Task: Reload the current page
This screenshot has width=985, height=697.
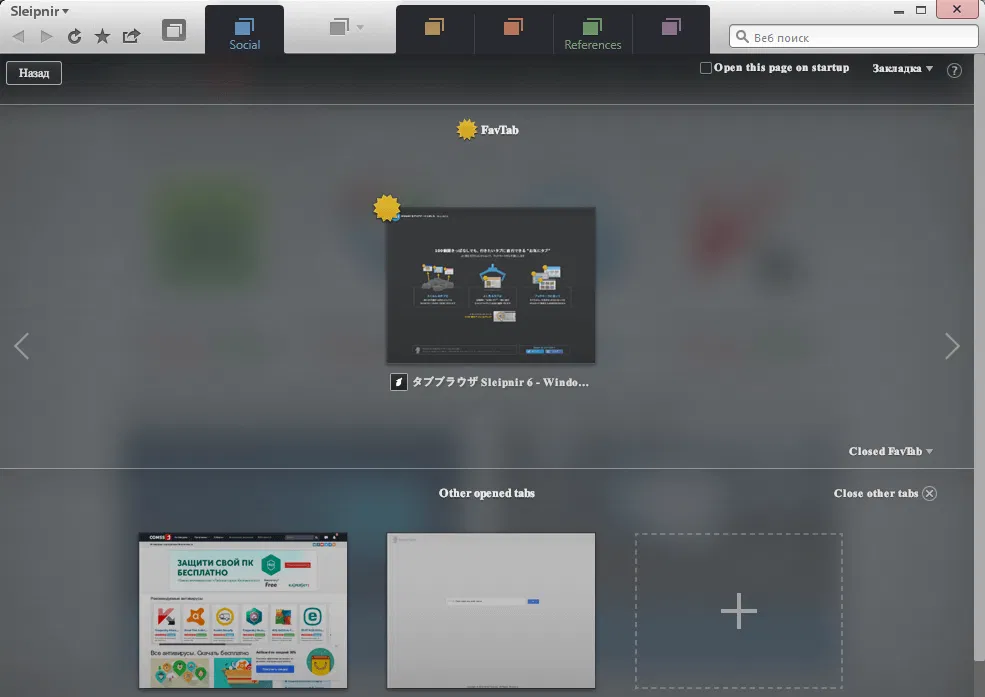Action: [74, 36]
